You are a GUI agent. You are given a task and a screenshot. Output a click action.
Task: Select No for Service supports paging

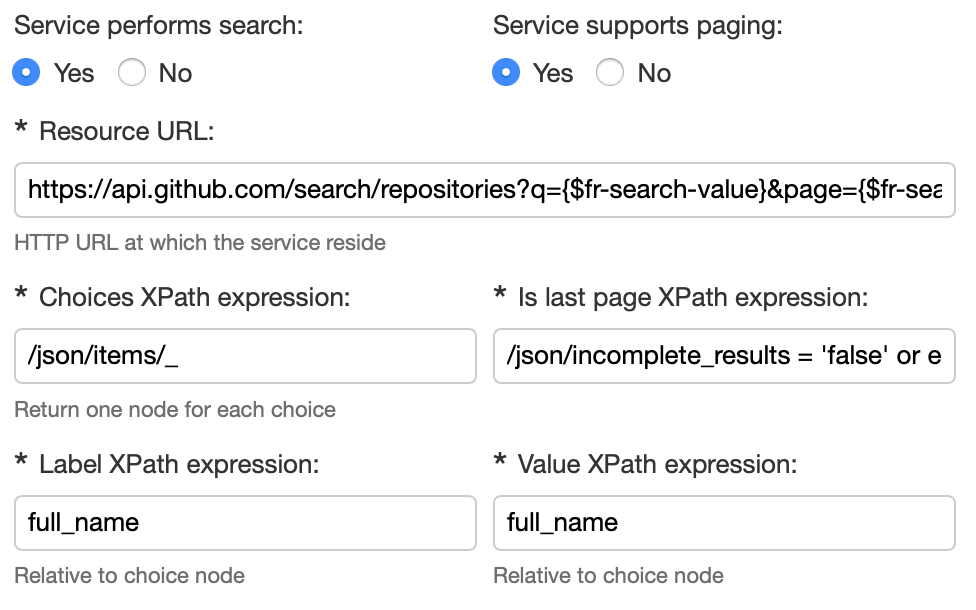(x=610, y=73)
